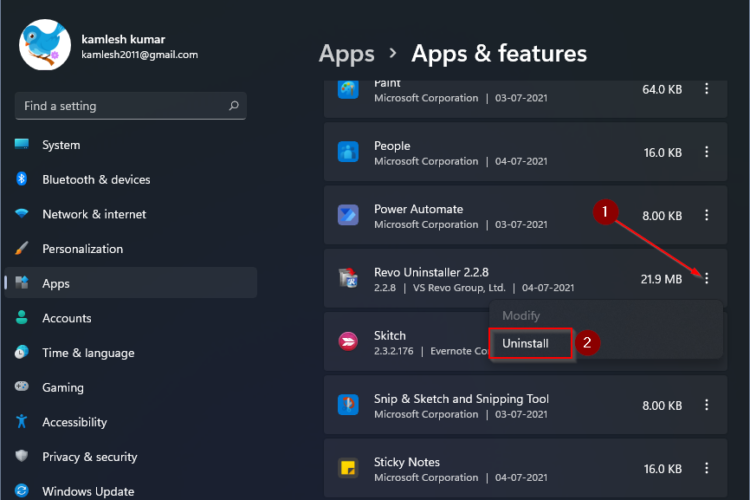750x500 pixels.
Task: Focus the Find a setting search box
Action: [120, 106]
